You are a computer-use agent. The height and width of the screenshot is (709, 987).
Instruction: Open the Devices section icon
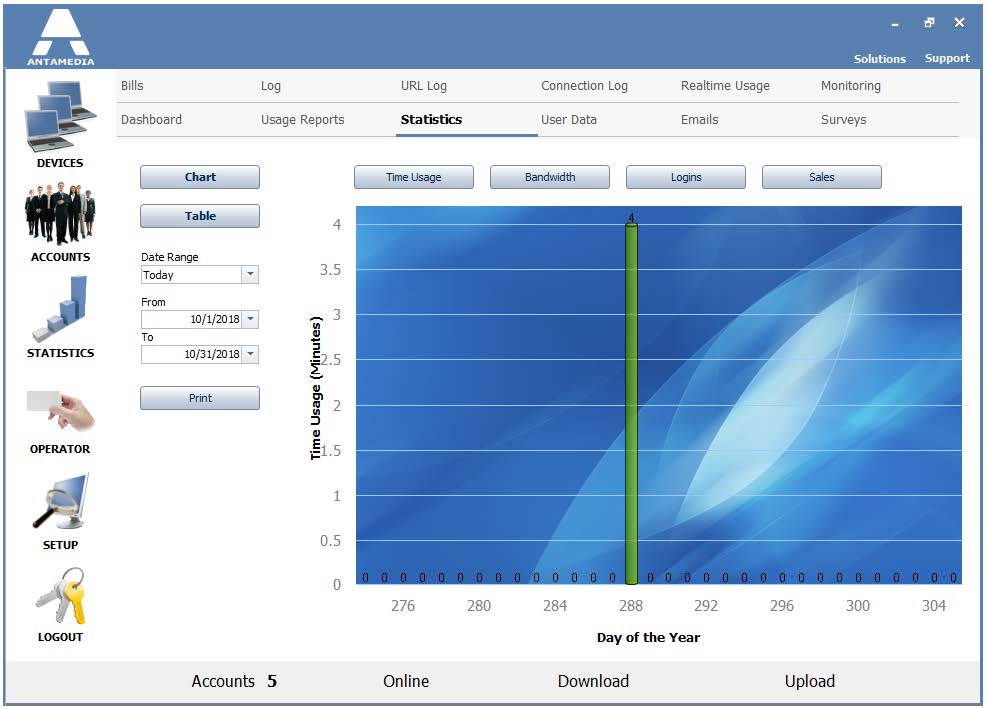(60, 116)
